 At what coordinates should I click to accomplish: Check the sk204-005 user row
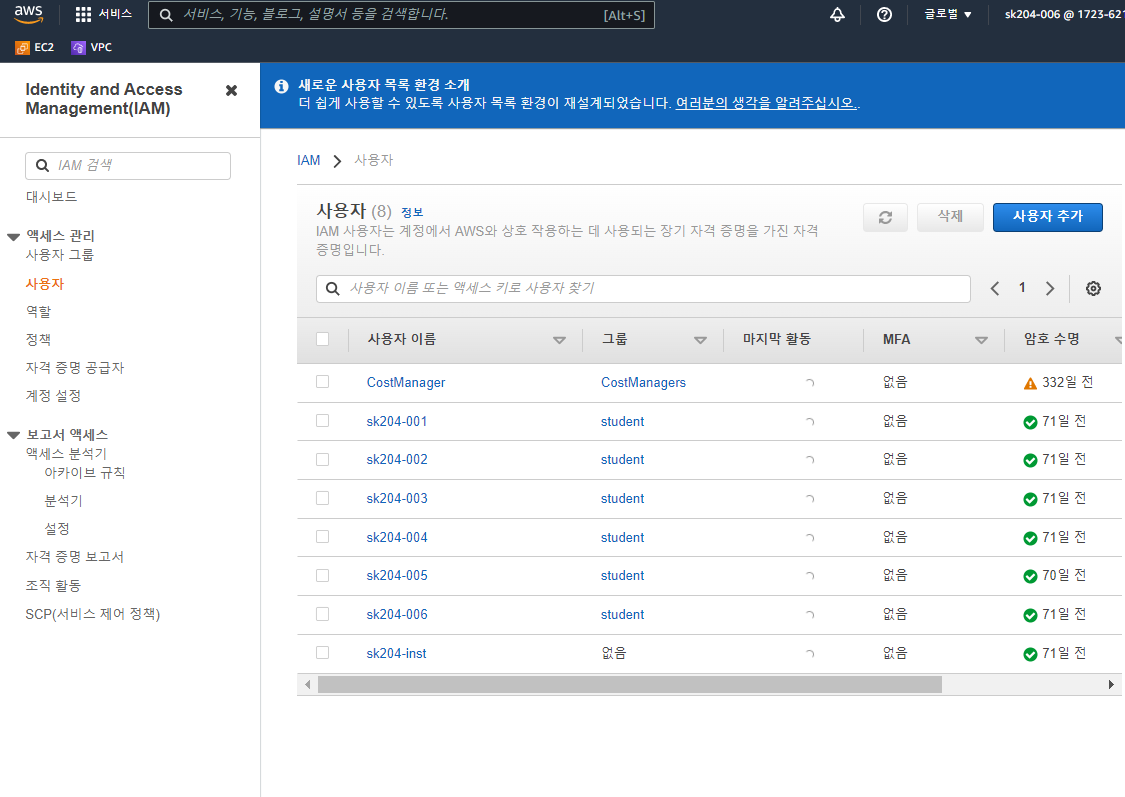pyautogui.click(x=323, y=575)
